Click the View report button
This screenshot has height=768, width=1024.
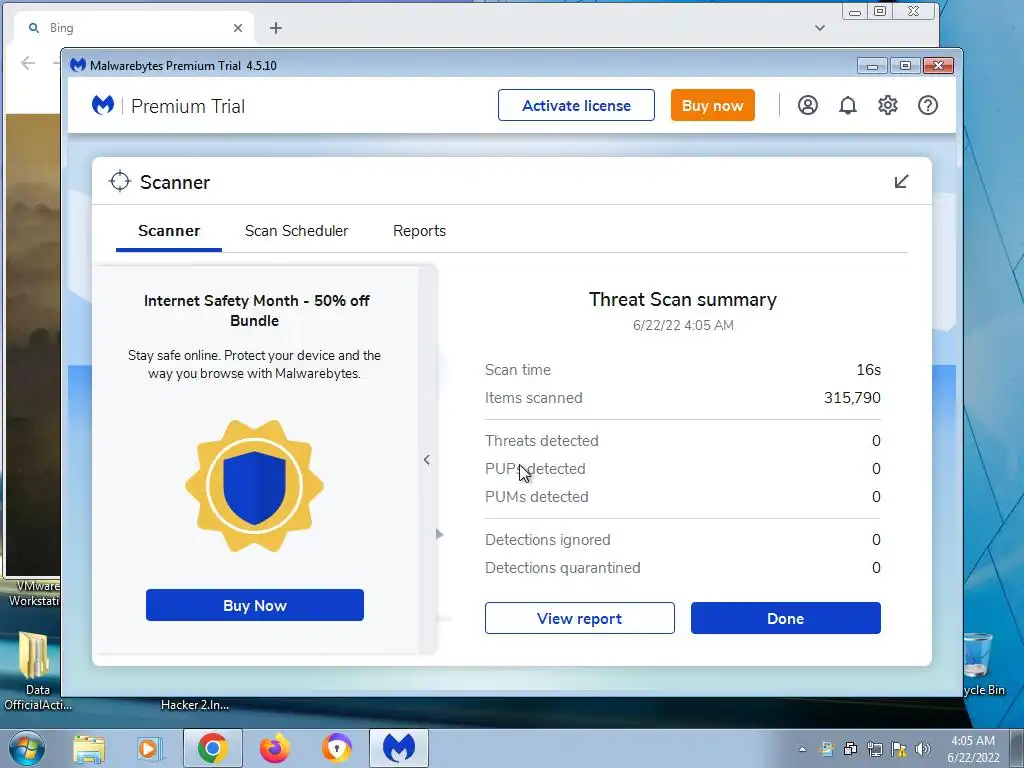(579, 618)
